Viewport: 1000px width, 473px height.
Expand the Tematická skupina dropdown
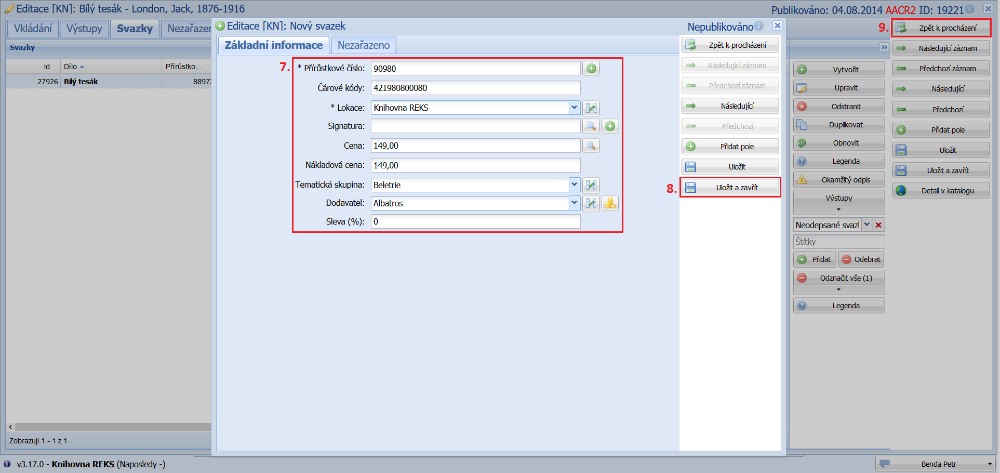tap(574, 184)
